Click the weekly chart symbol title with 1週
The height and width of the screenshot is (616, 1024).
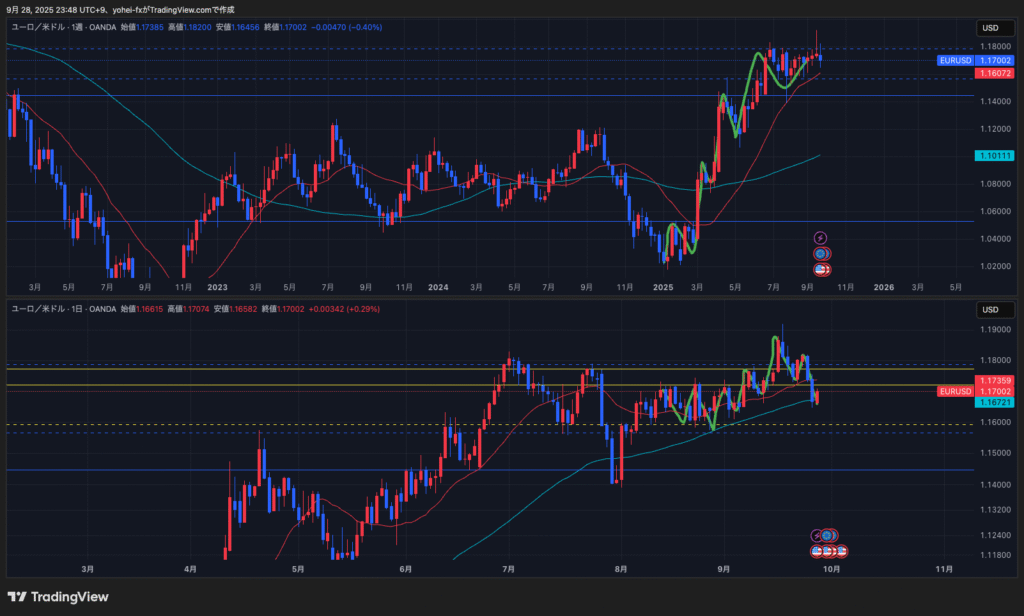62,28
